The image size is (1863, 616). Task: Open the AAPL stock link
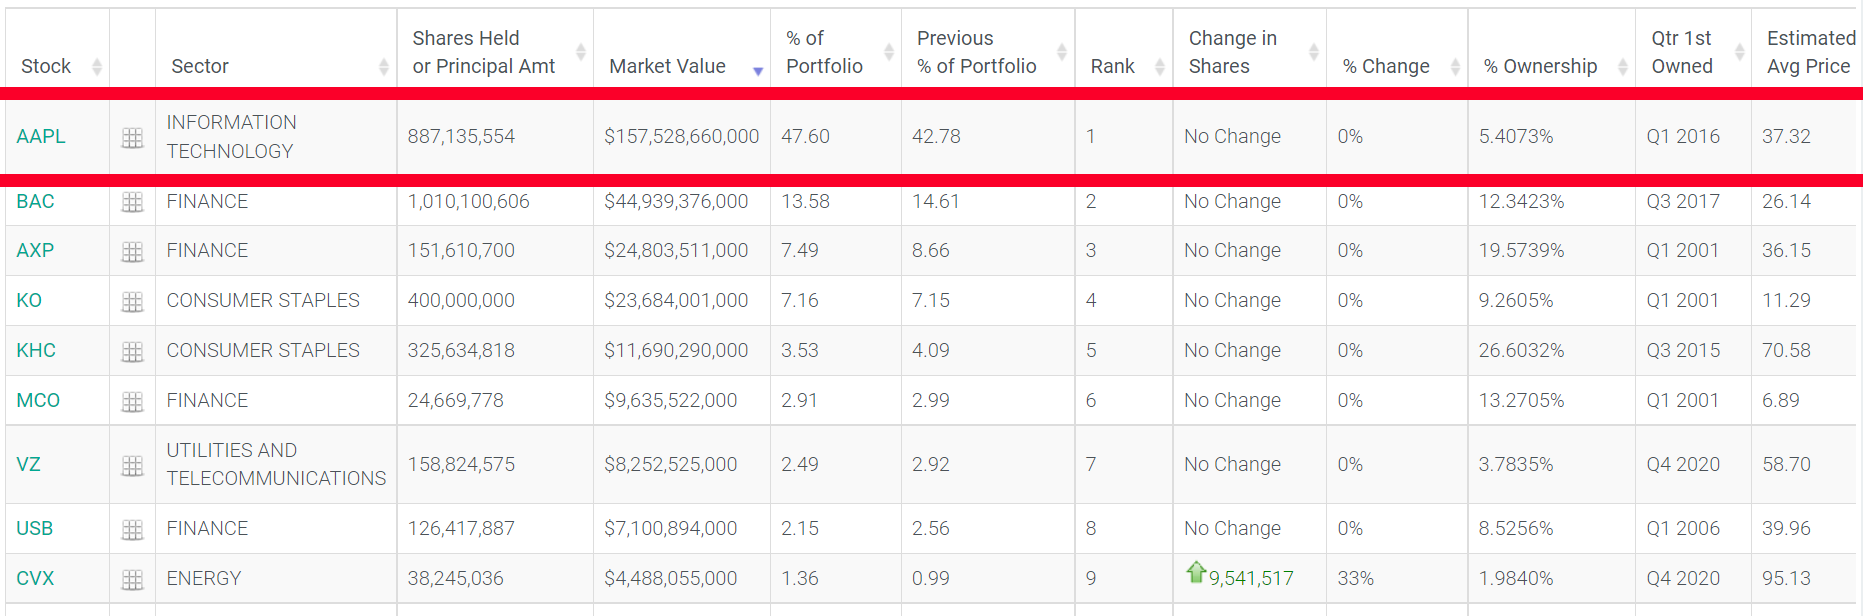41,136
